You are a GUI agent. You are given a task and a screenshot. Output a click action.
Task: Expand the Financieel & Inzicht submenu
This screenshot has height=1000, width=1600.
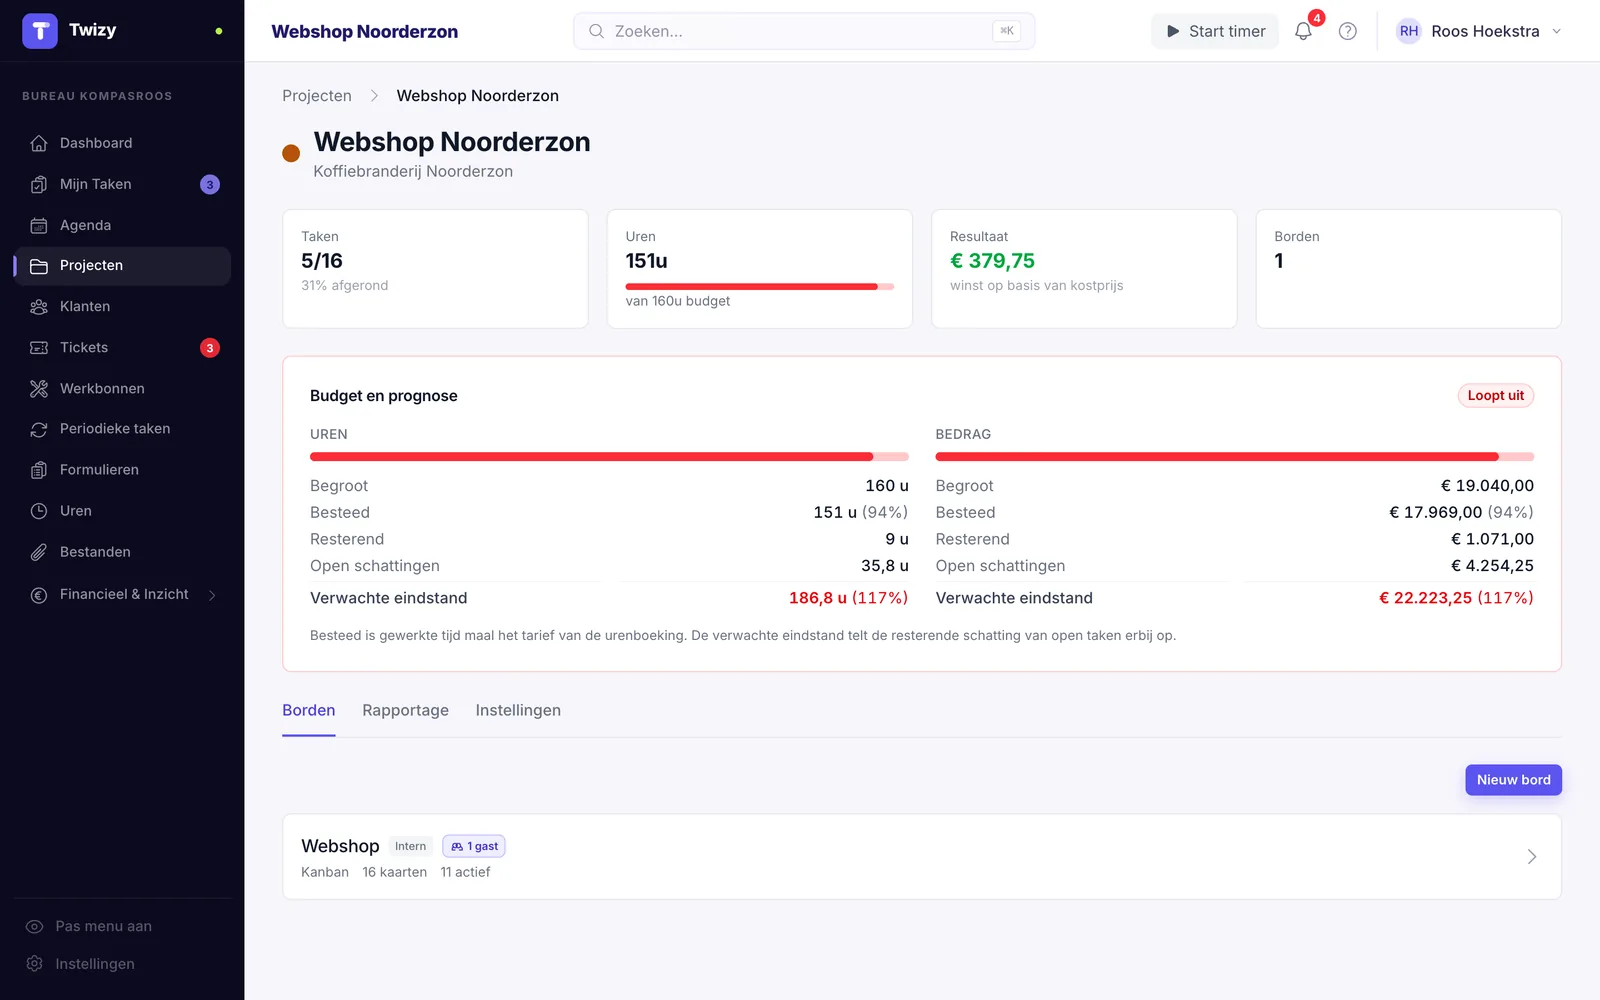point(212,595)
